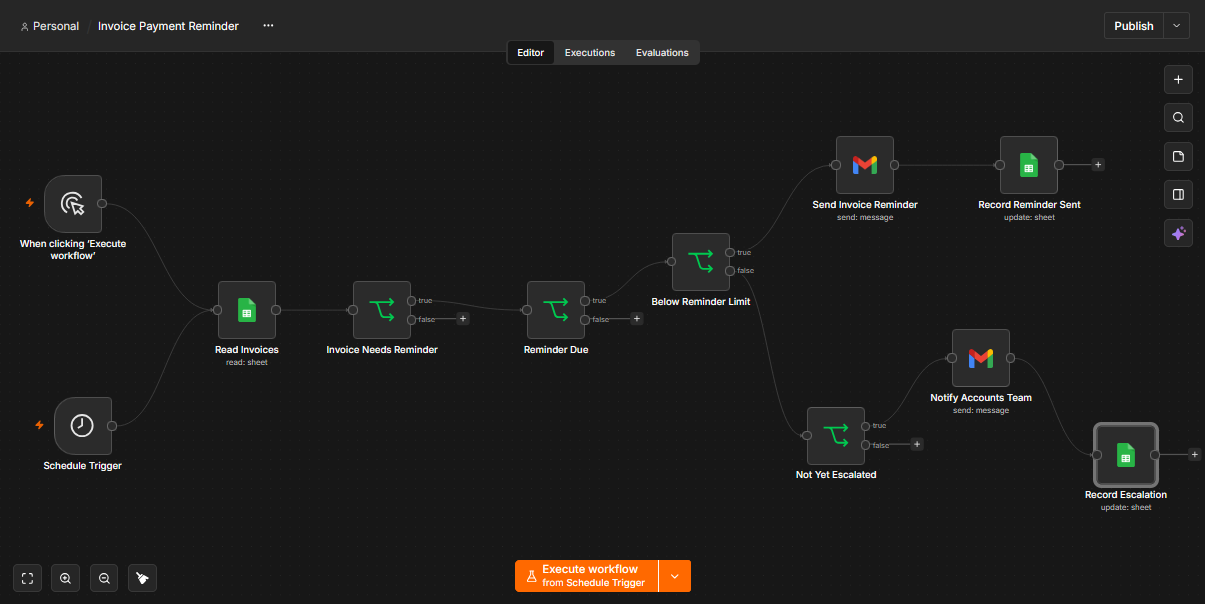Image resolution: width=1205 pixels, height=604 pixels.
Task: Select the Reminder Due IF node
Action: (556, 310)
